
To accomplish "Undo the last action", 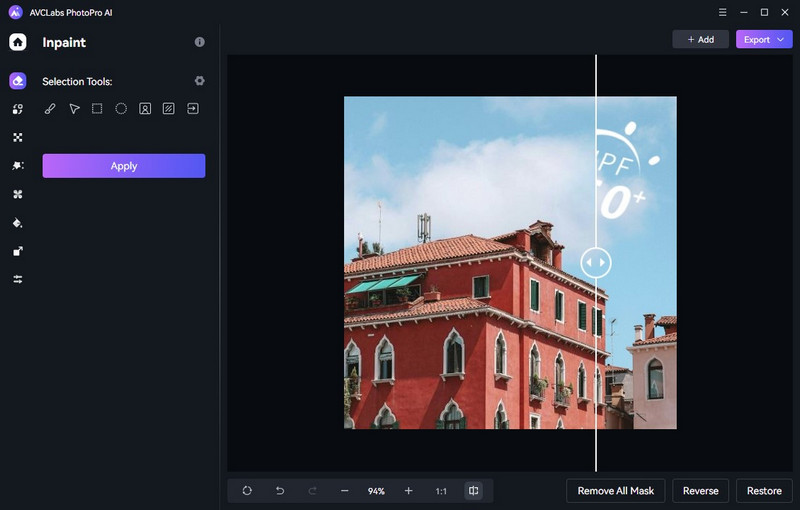I will (x=280, y=491).
